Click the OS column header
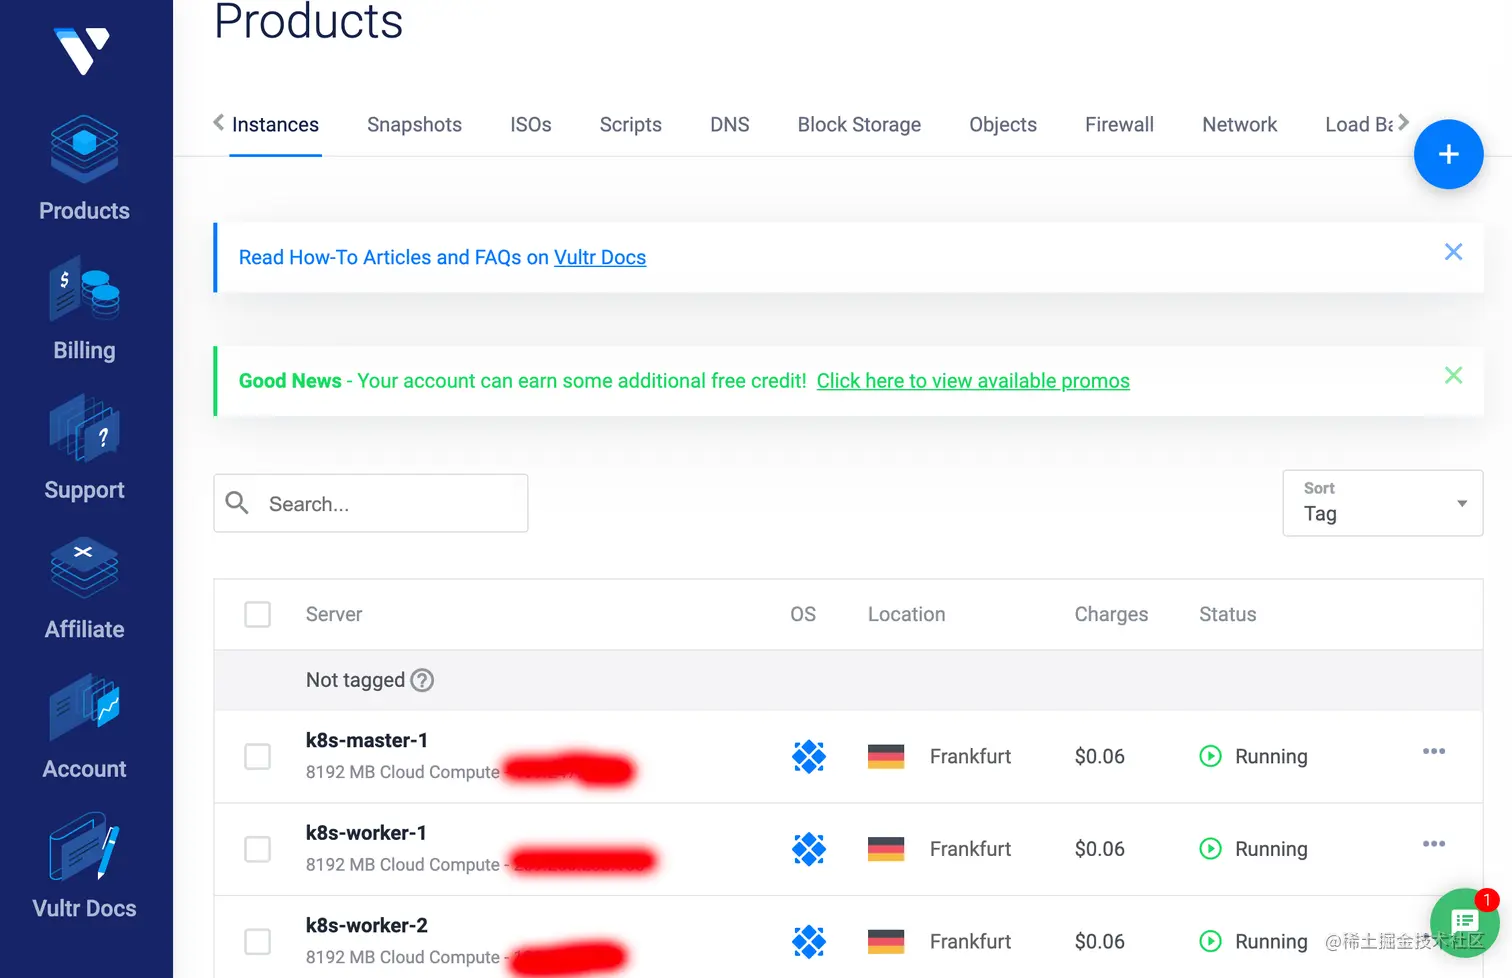Screen dimensions: 1512x978 pyautogui.click(x=803, y=614)
